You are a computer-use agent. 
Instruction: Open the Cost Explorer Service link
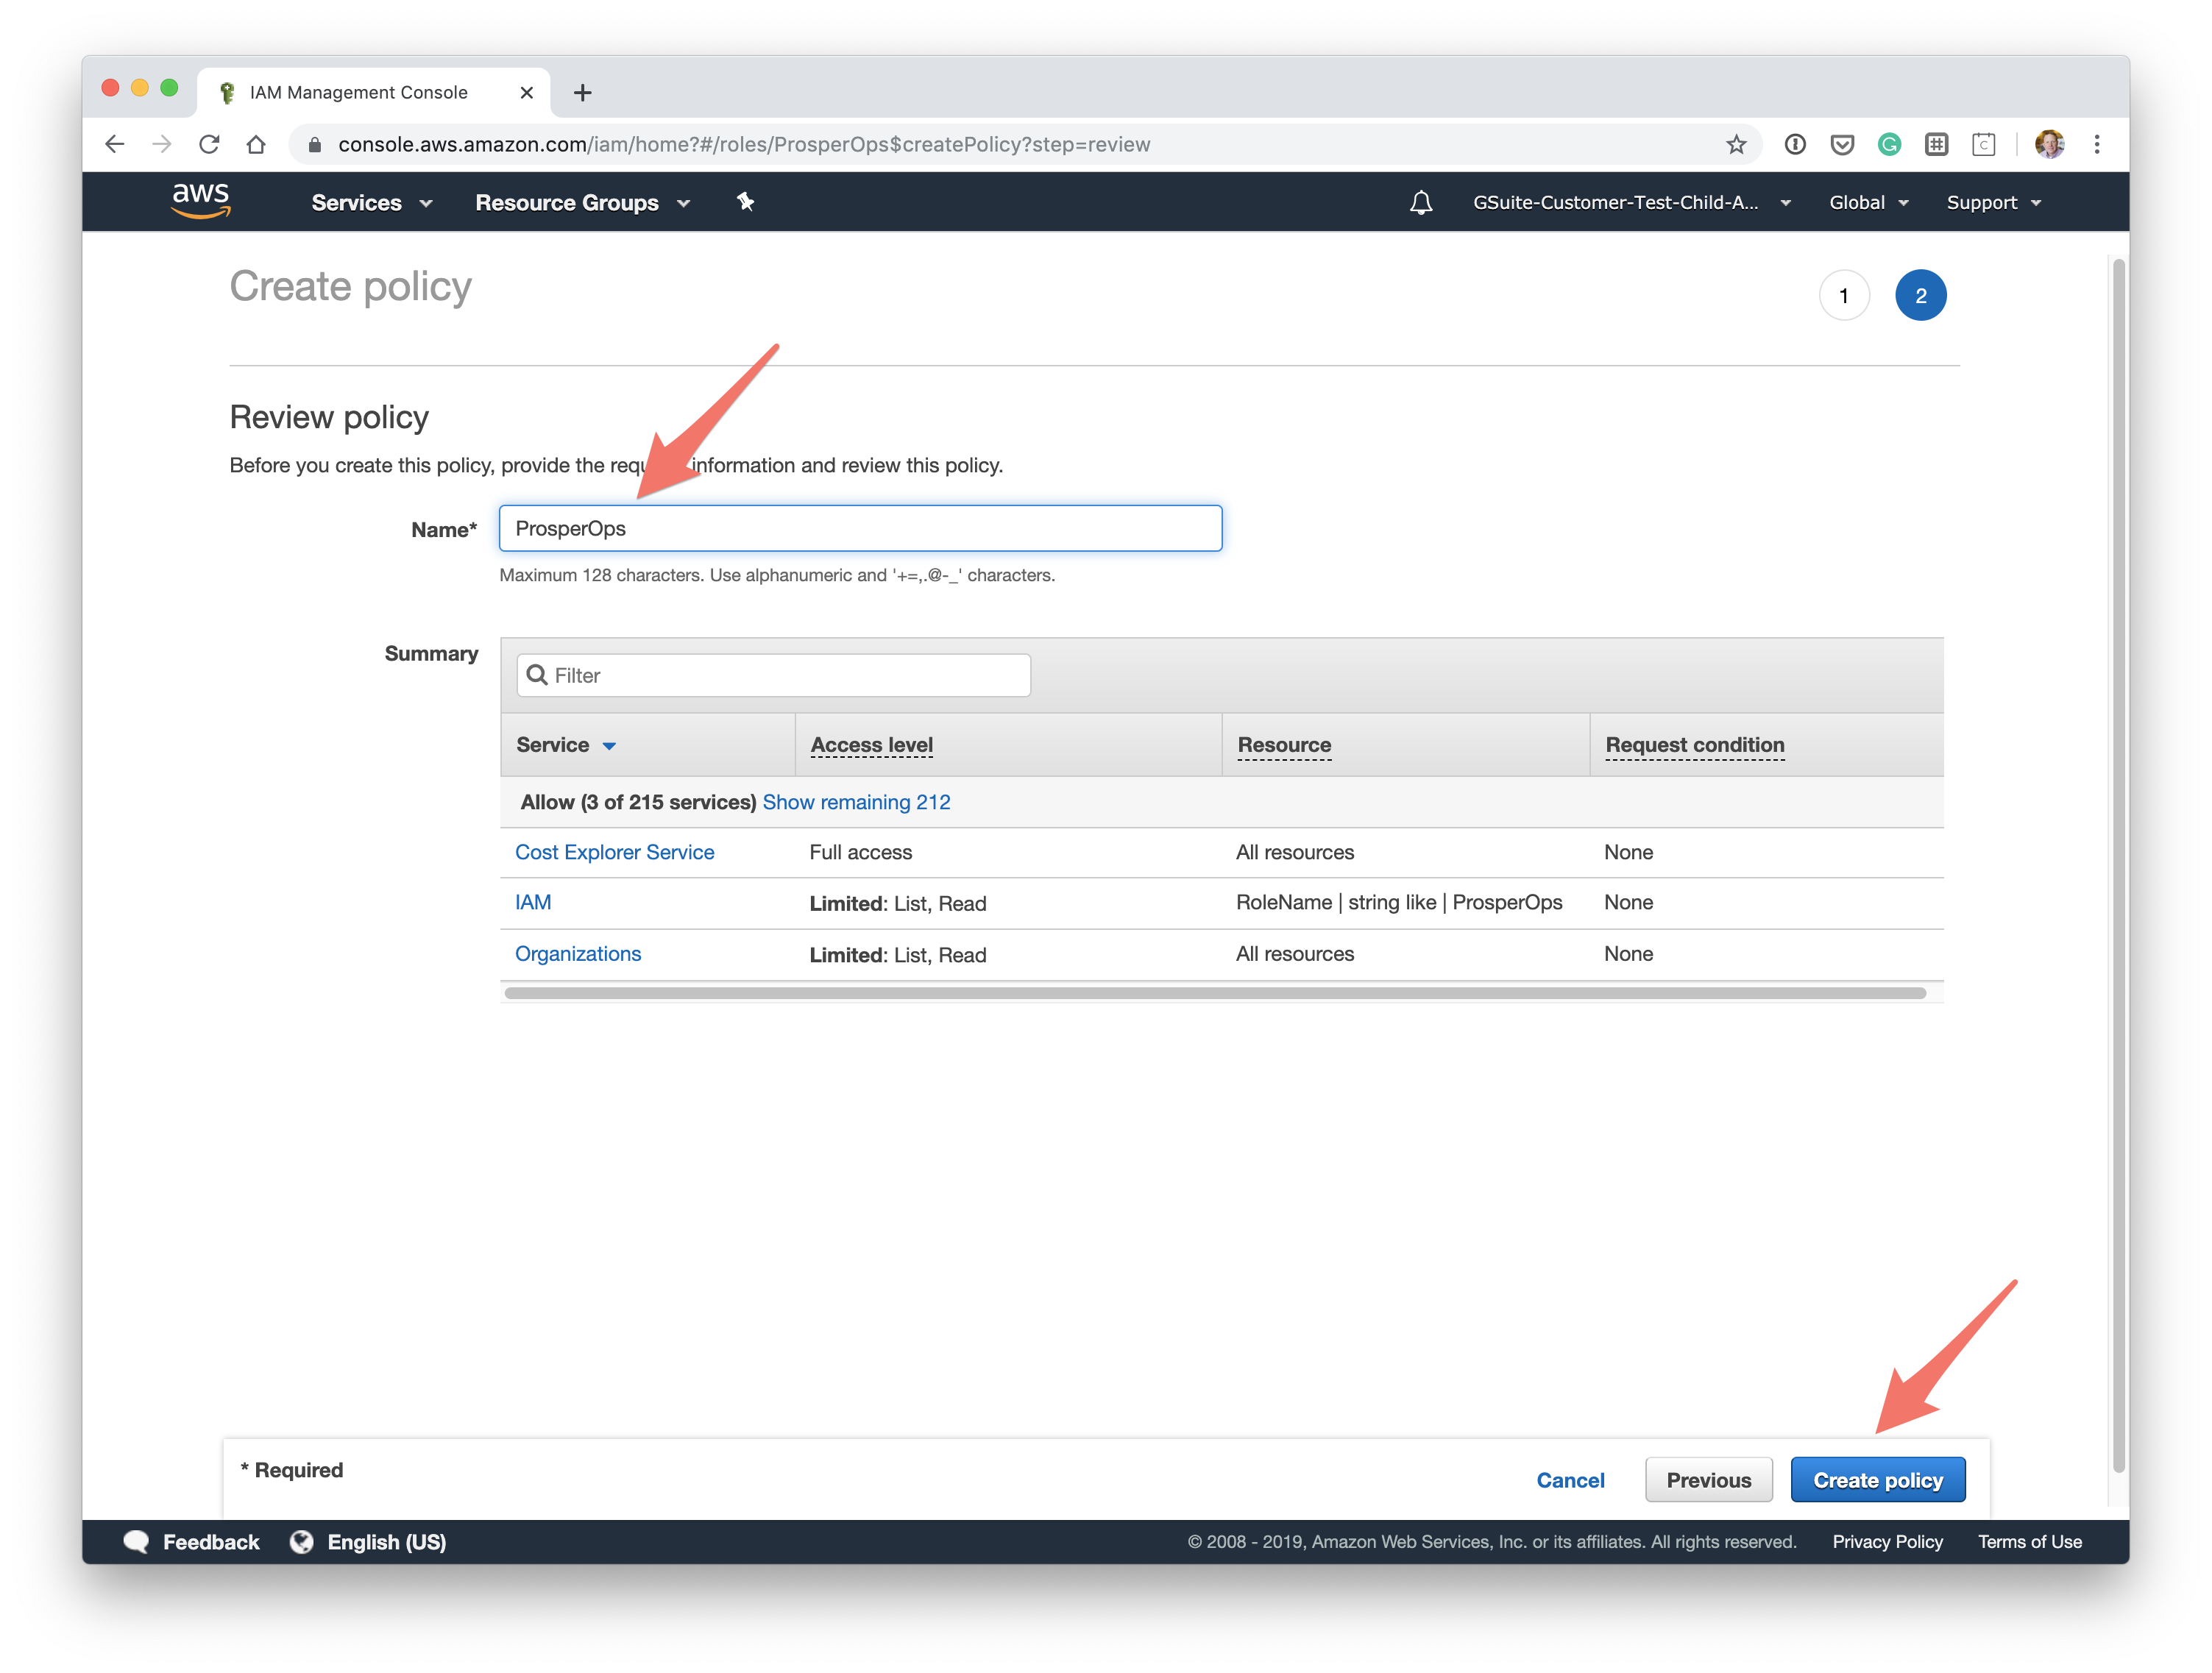click(x=614, y=852)
